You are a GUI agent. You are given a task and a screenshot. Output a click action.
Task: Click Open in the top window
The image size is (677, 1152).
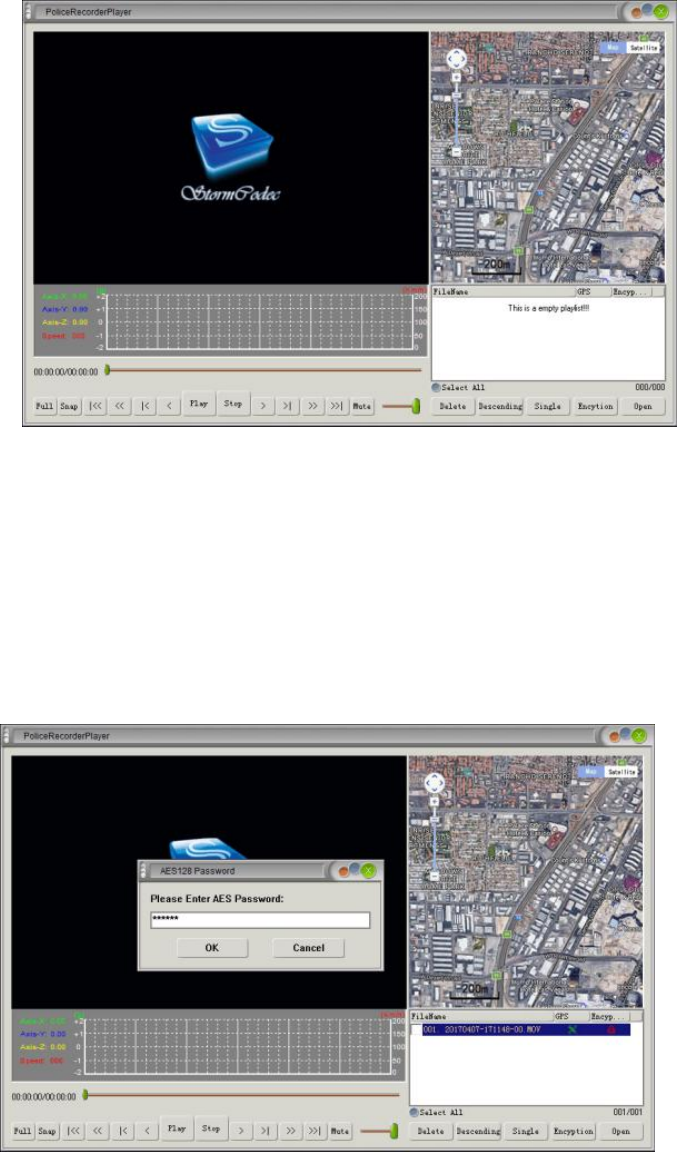(643, 406)
